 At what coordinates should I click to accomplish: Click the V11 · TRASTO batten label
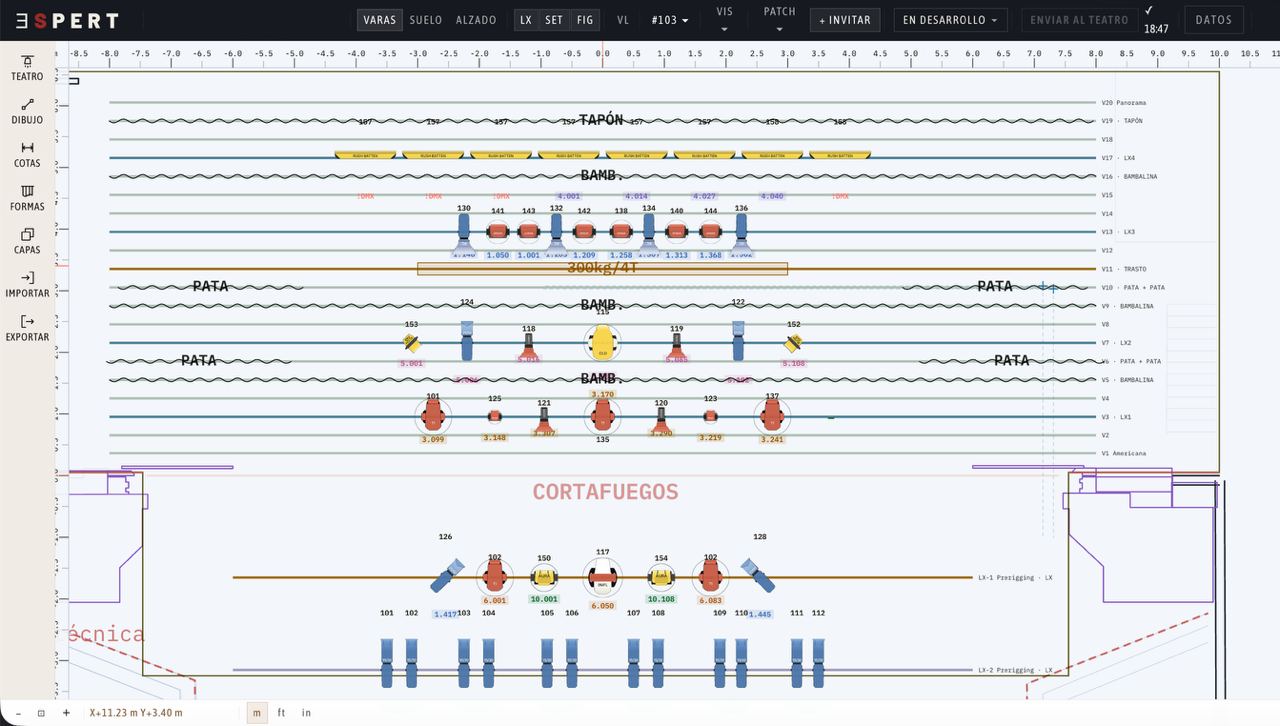(x=1124, y=269)
